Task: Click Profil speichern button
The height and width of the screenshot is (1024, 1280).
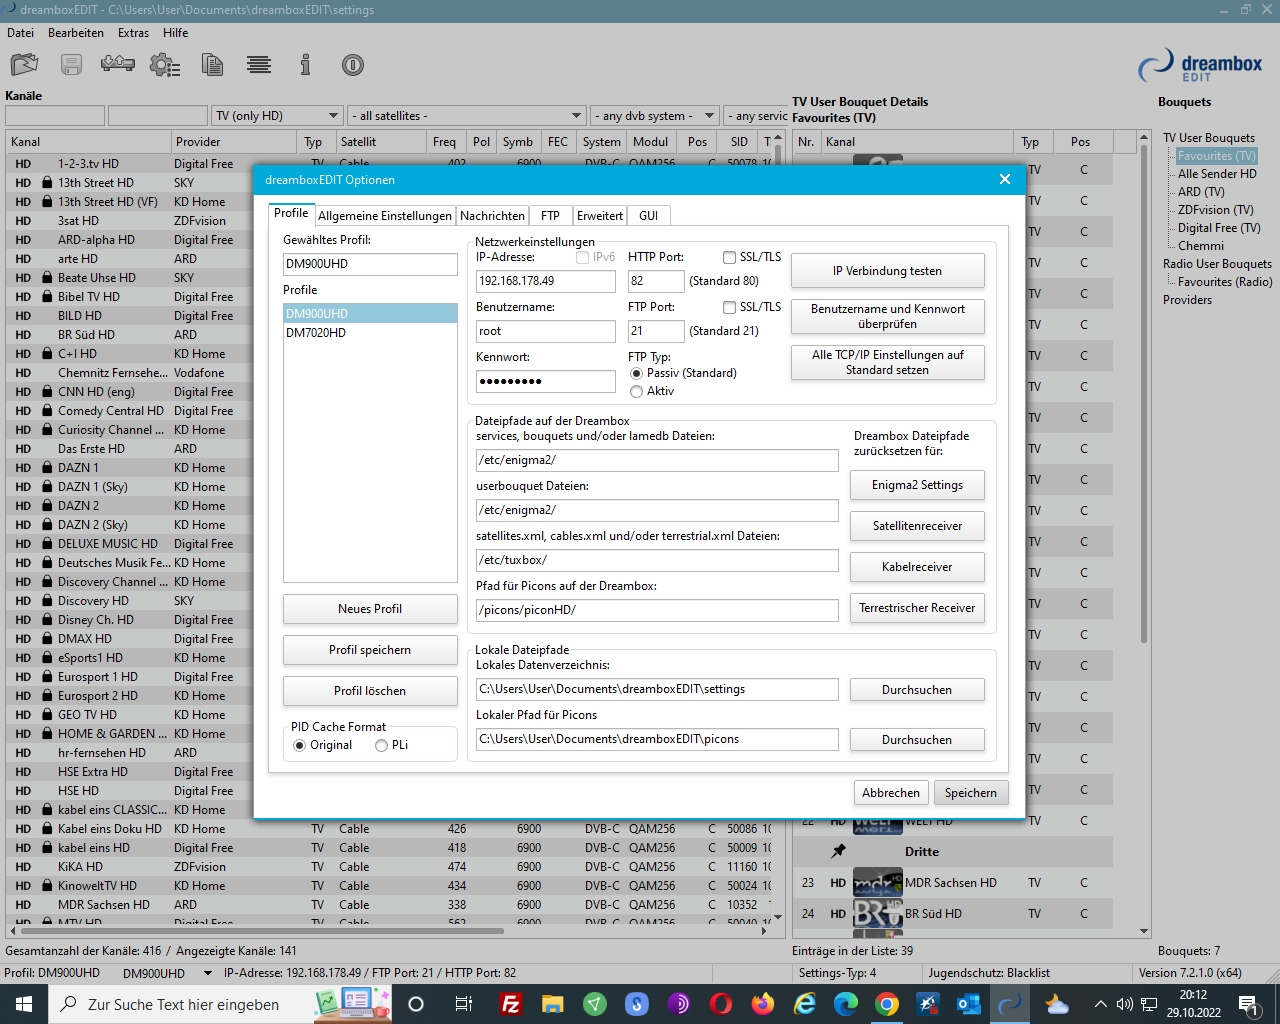Action: [370, 650]
